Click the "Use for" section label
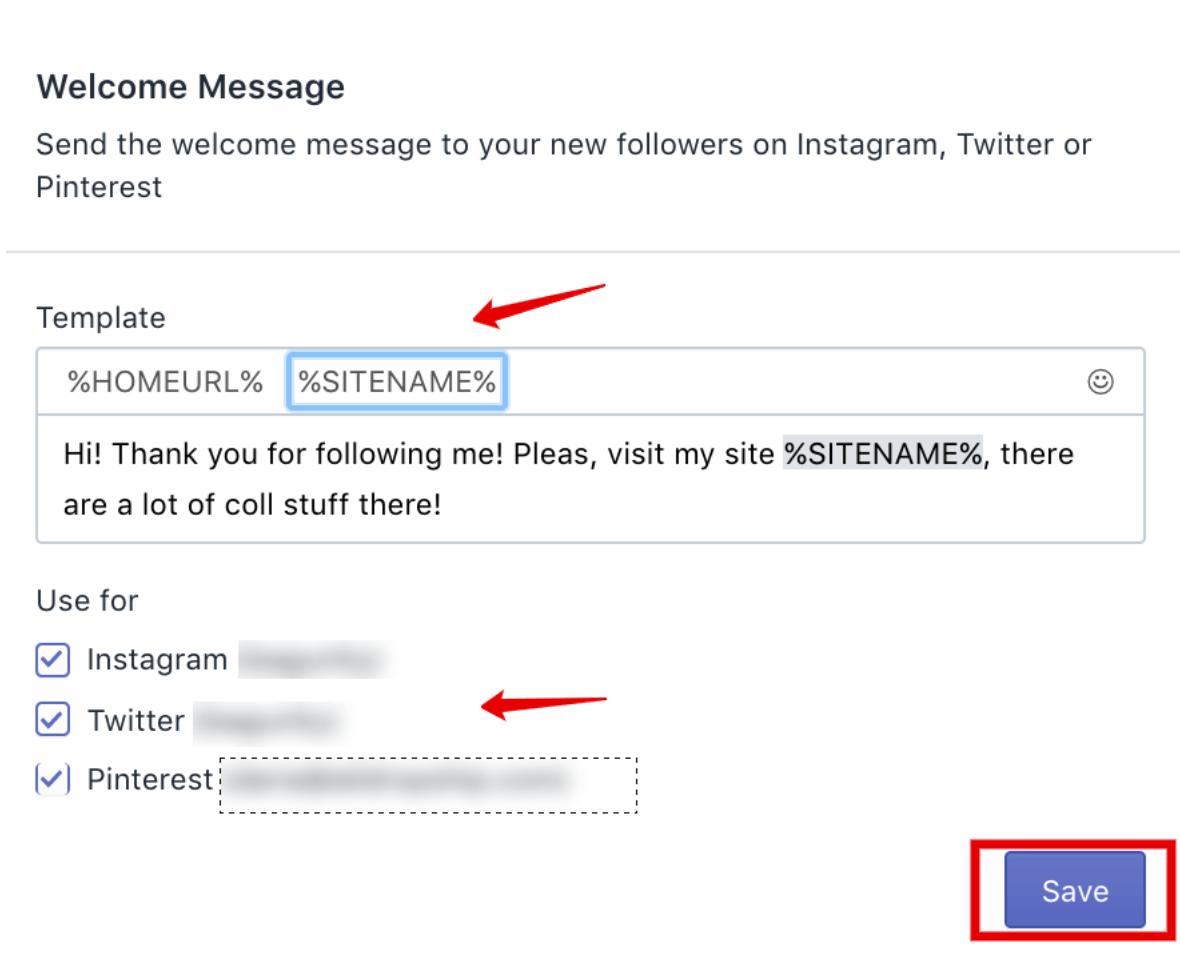1180x968 pixels. click(x=87, y=600)
